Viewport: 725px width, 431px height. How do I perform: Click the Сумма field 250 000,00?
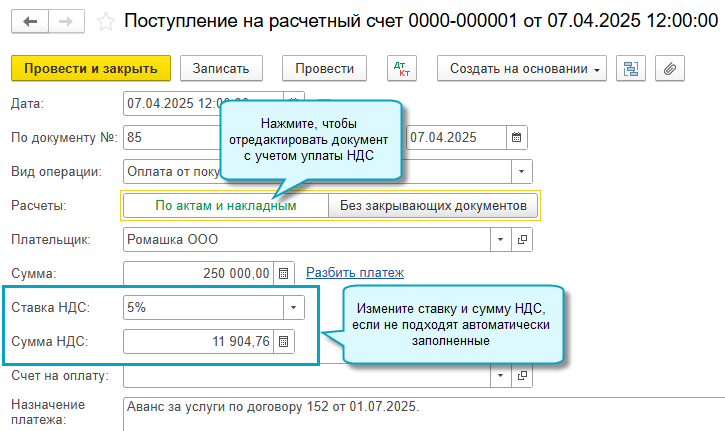198,273
